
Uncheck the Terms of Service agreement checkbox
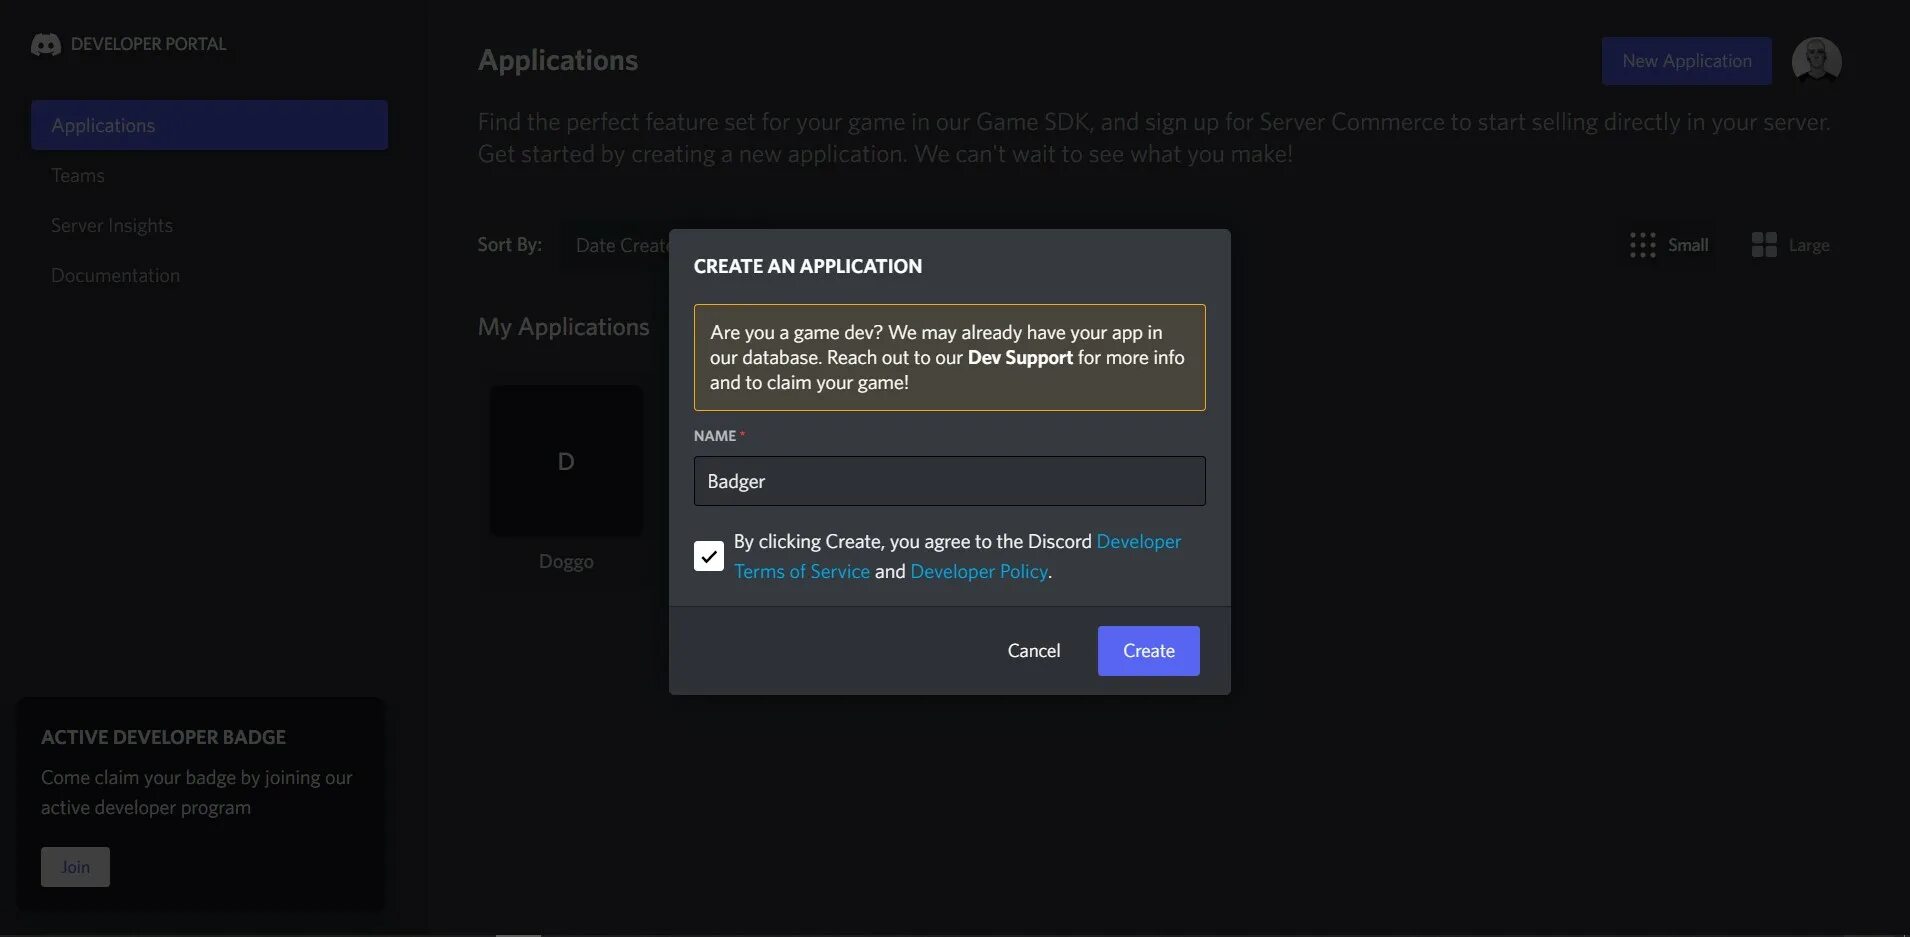coord(709,556)
